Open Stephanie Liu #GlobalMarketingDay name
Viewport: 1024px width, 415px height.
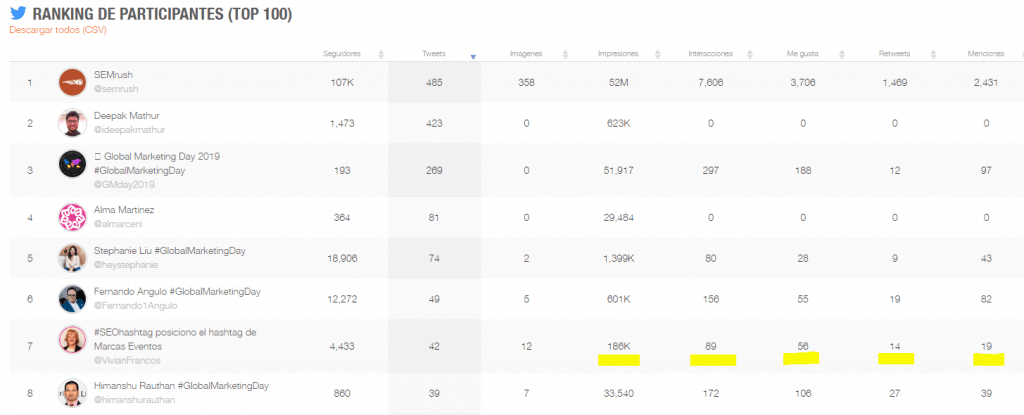tap(170, 251)
